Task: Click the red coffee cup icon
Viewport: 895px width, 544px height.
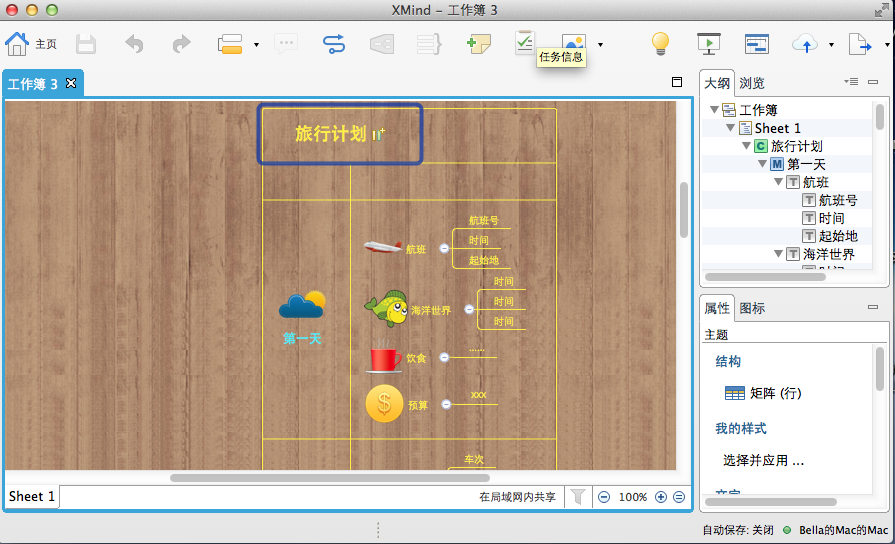Action: [x=384, y=357]
